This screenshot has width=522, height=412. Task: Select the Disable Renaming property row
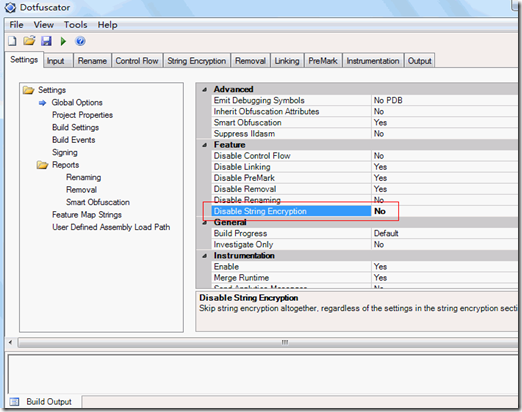pyautogui.click(x=365, y=200)
